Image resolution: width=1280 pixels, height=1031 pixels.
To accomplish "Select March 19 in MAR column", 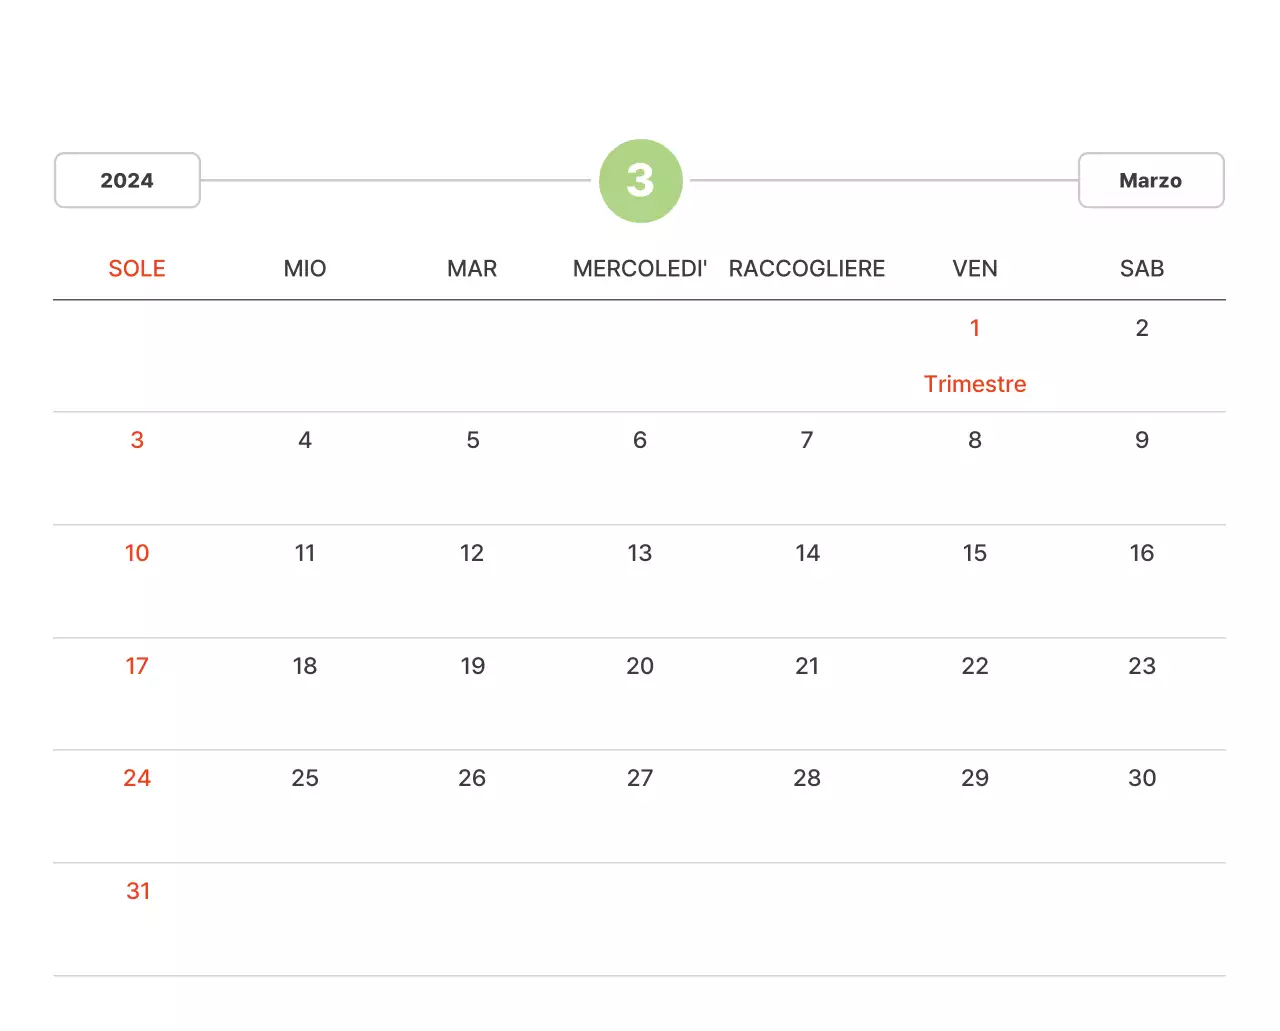I will (x=472, y=666).
